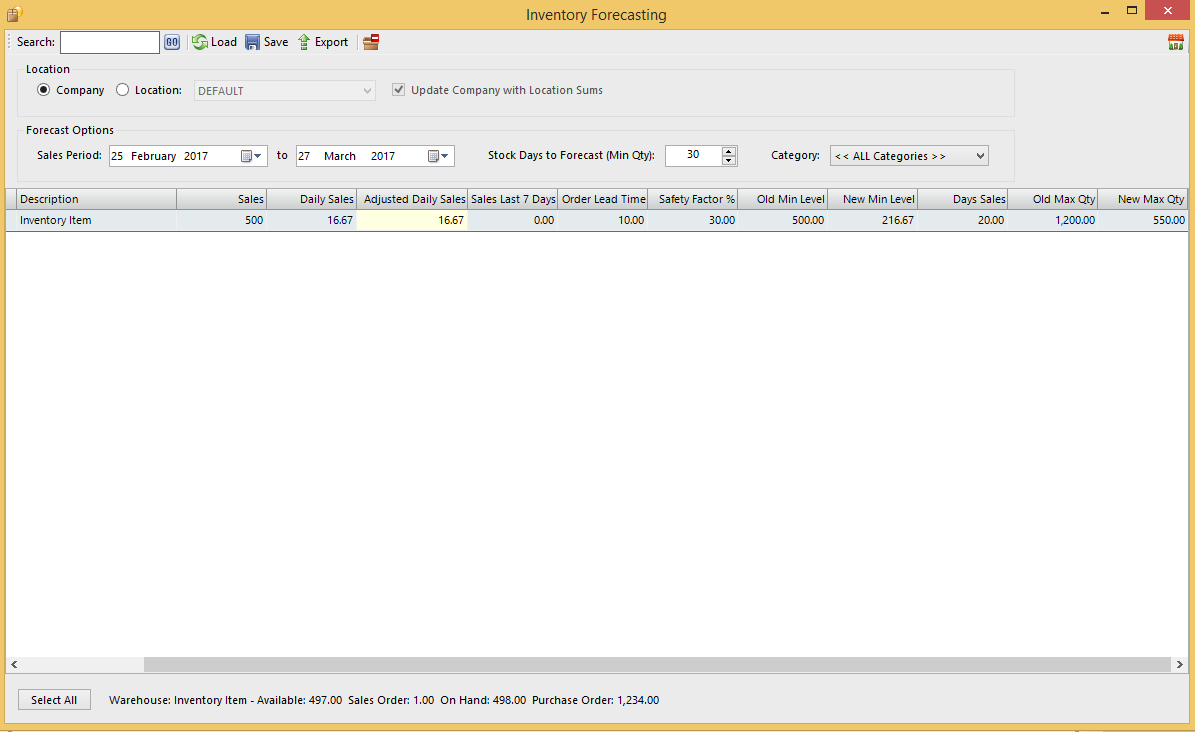Increase Stock Days to Forecast value
The image size is (1195, 732).
point(729,151)
